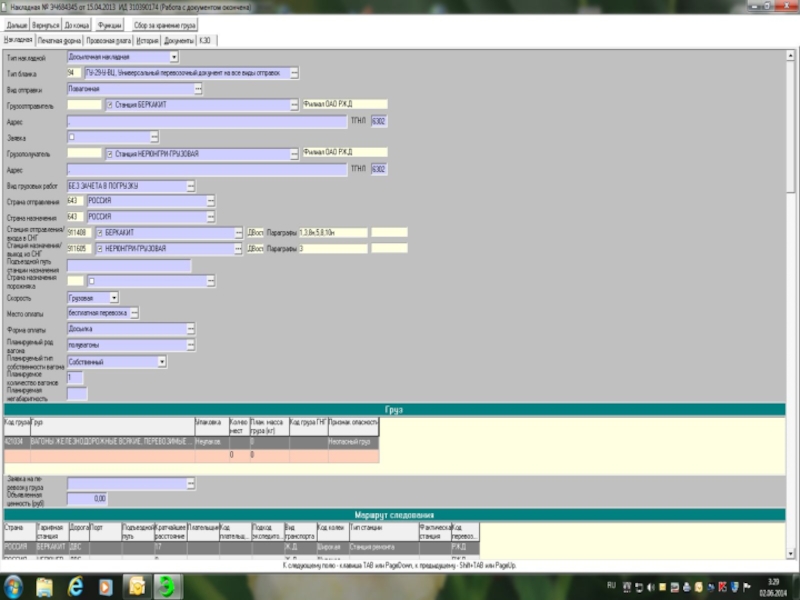Toggle the Заявка checkbox
This screenshot has width=800, height=600.
[73, 137]
